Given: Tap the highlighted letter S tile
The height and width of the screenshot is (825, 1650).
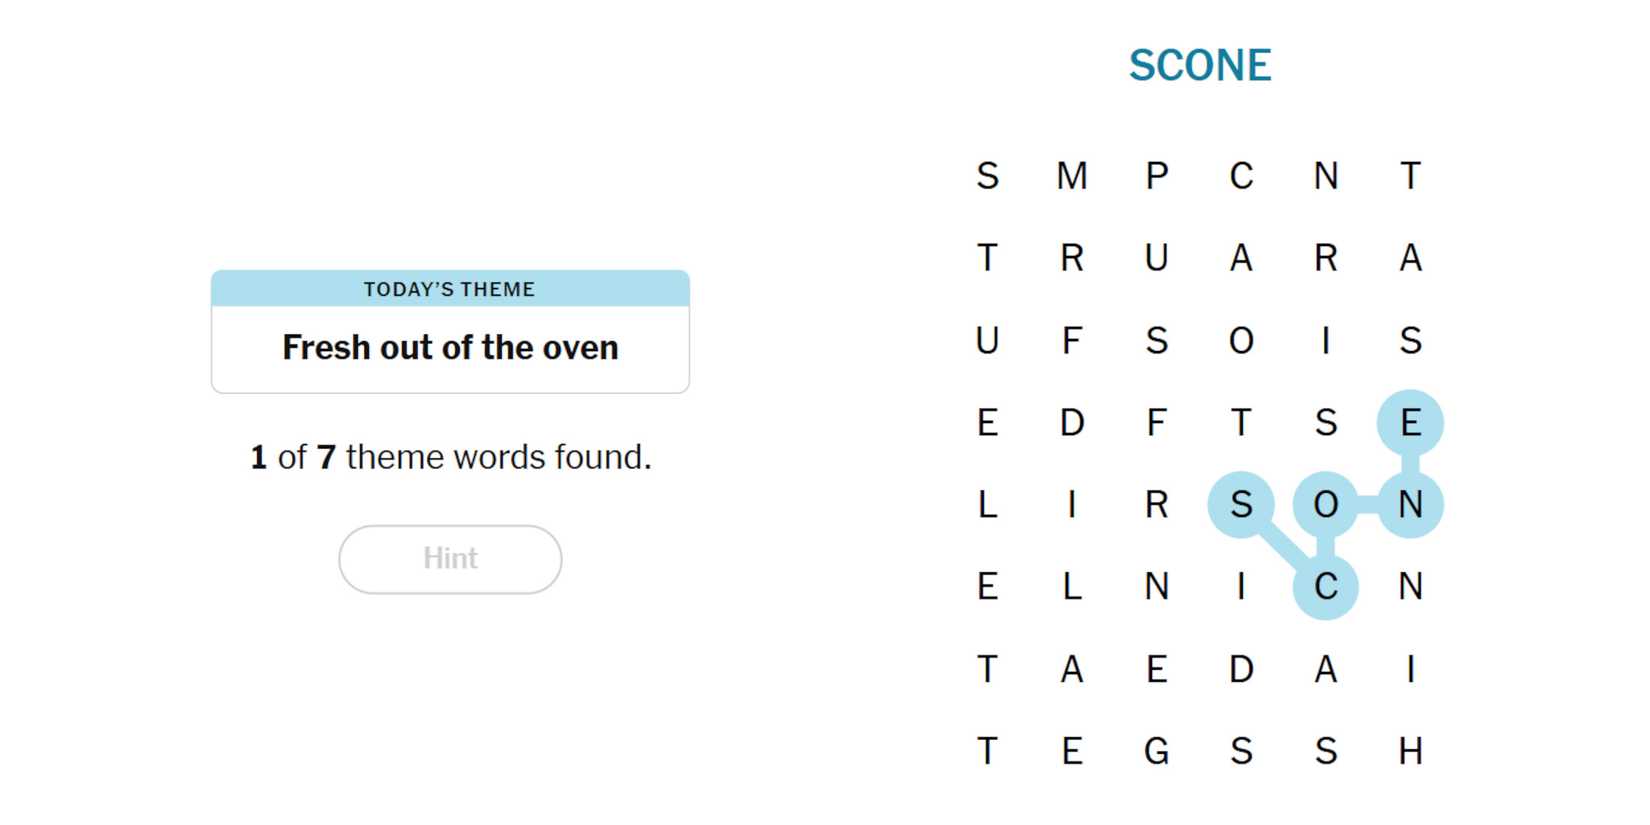Looking at the screenshot, I should click(x=1241, y=505).
